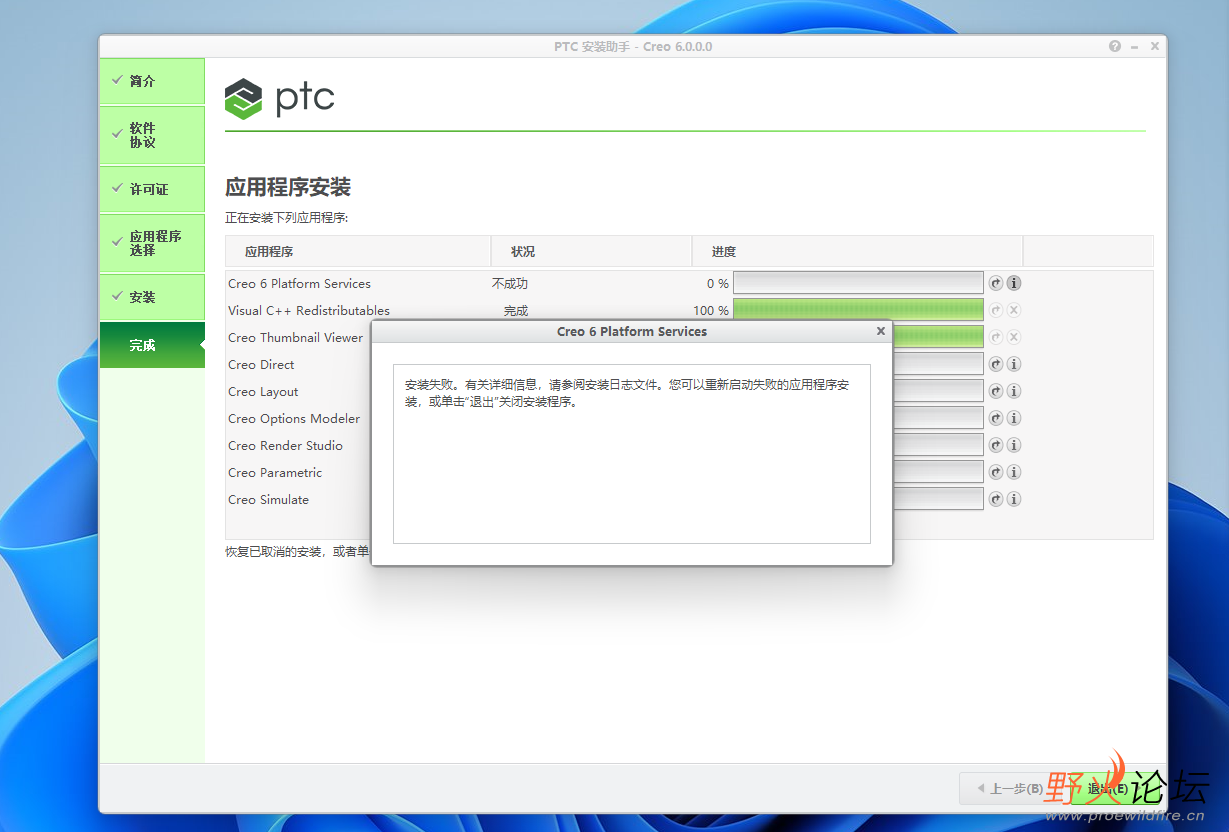Select the Creo Layout row name
This screenshot has height=832, width=1229.
pyautogui.click(x=263, y=392)
